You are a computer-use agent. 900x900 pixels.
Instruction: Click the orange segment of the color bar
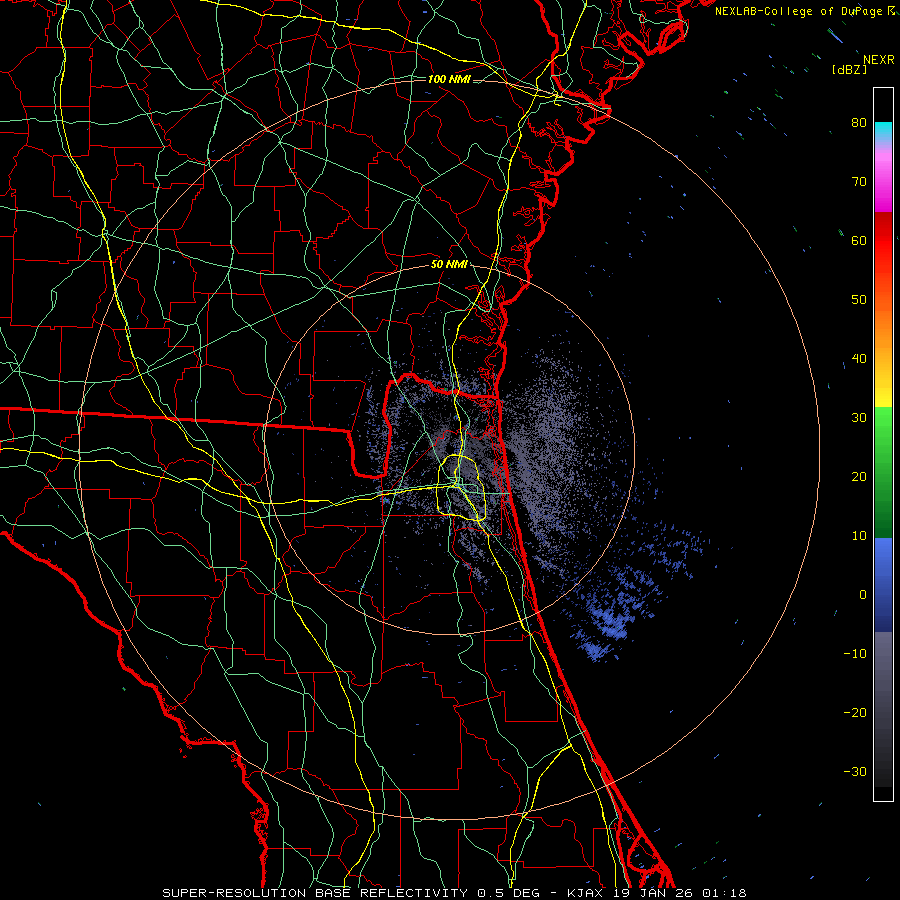tap(883, 324)
